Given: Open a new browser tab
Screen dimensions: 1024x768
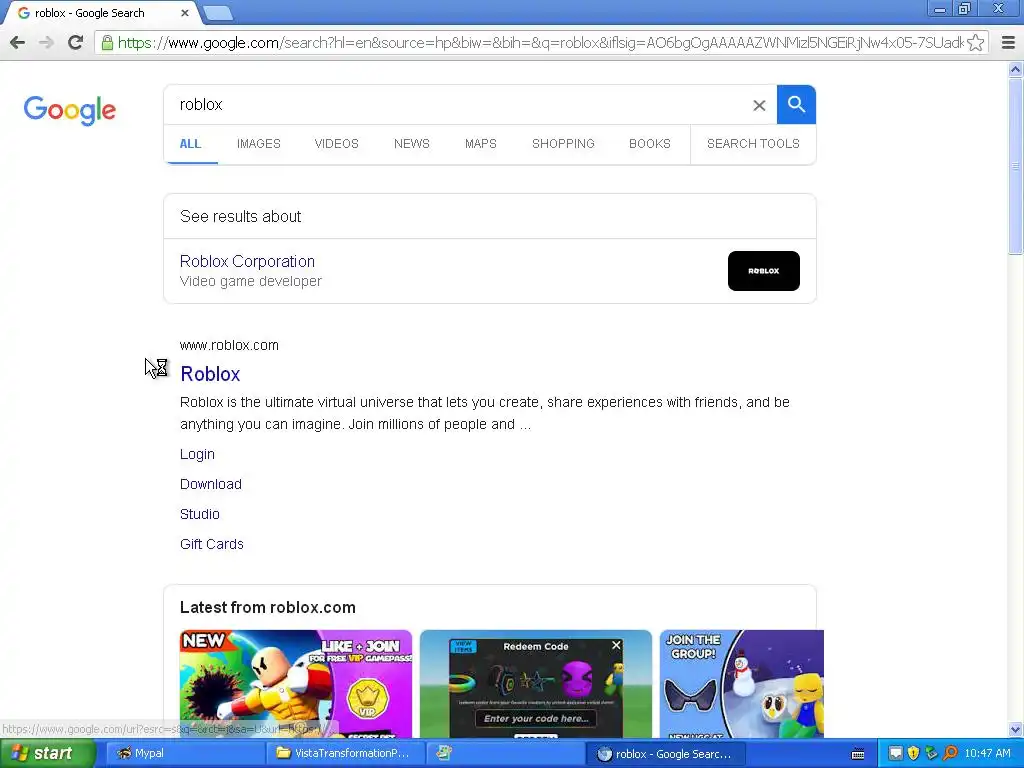Looking at the screenshot, I should 217,13.
